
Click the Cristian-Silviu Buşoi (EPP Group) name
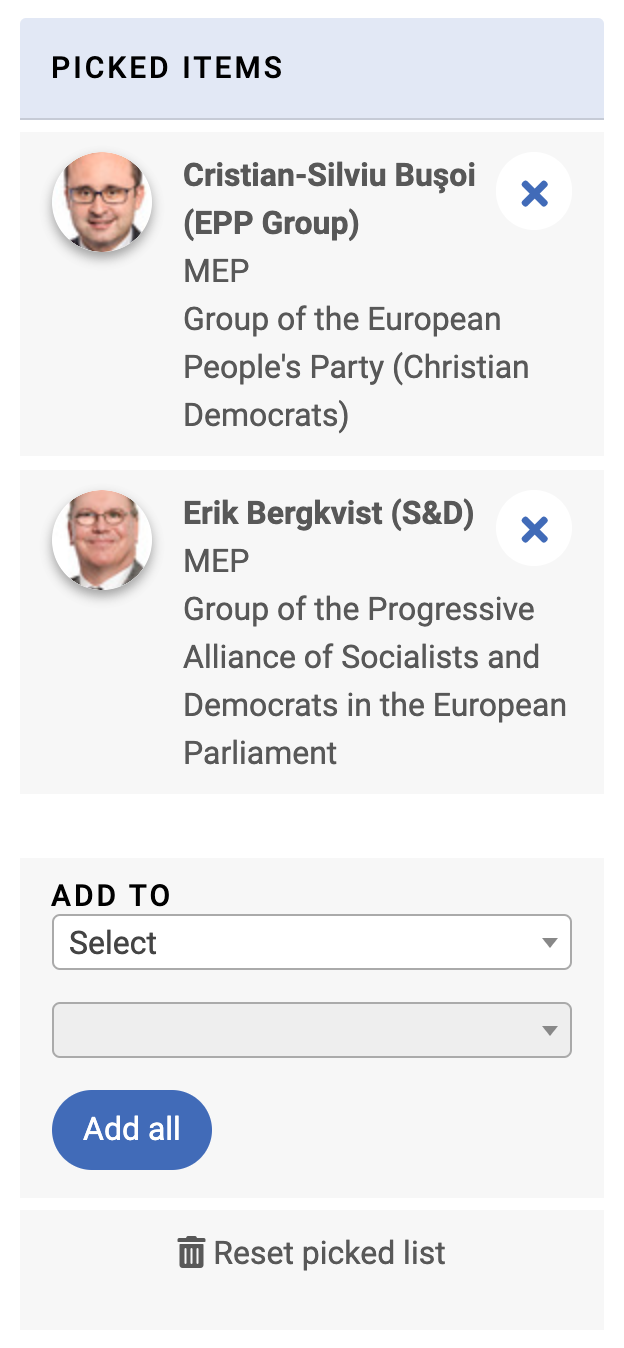[329, 199]
